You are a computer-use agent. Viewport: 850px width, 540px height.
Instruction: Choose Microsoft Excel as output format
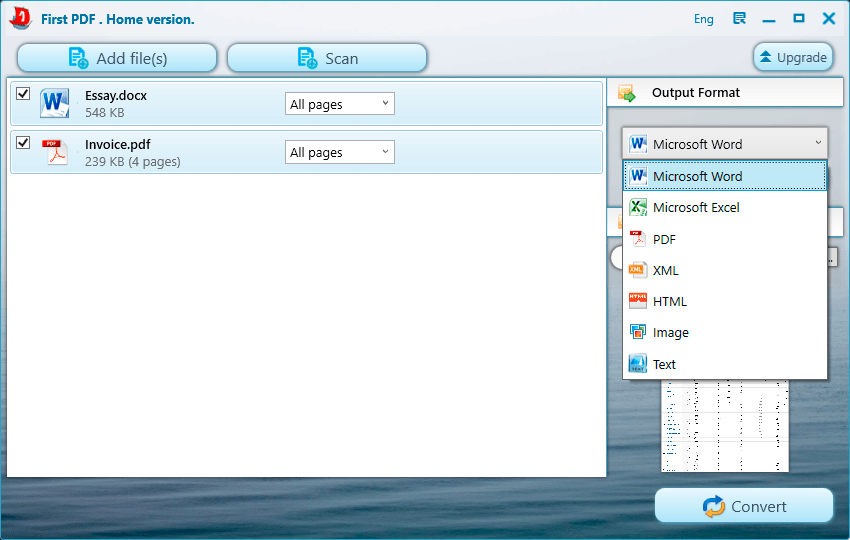[x=725, y=207]
